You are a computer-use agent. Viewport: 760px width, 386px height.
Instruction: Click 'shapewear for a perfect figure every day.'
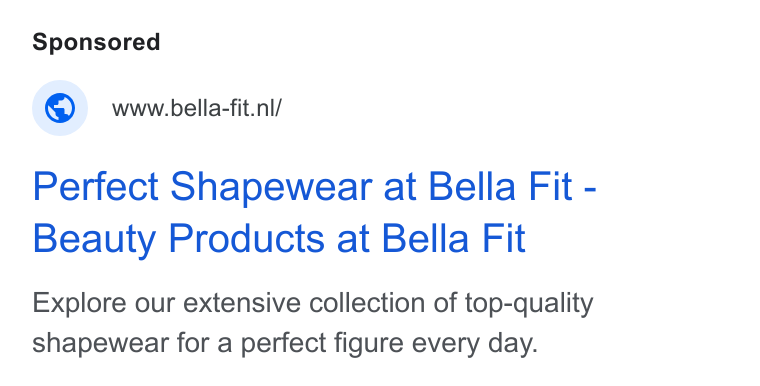pos(285,343)
